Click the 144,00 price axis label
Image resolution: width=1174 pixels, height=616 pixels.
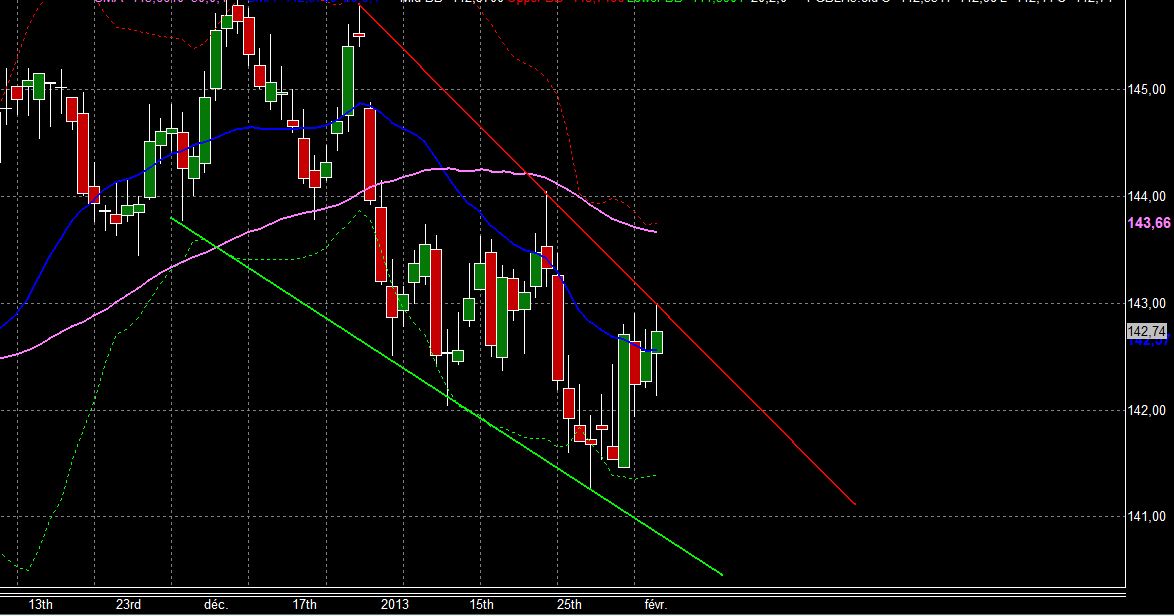(1146, 196)
